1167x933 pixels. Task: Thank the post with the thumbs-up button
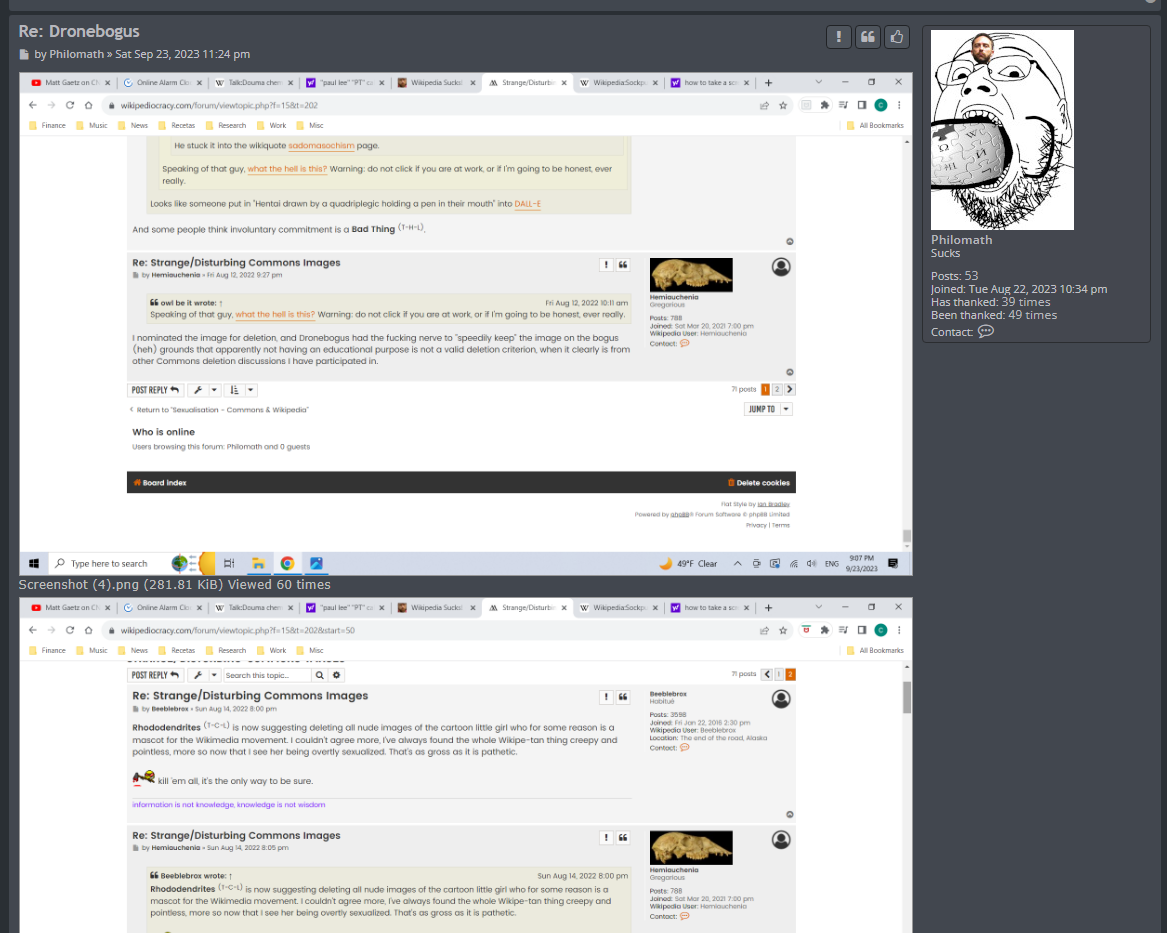click(897, 36)
